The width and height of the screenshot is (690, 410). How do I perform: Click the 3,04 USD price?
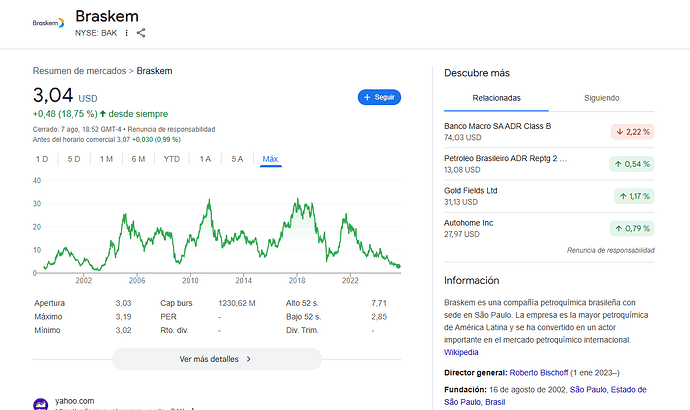click(x=65, y=95)
